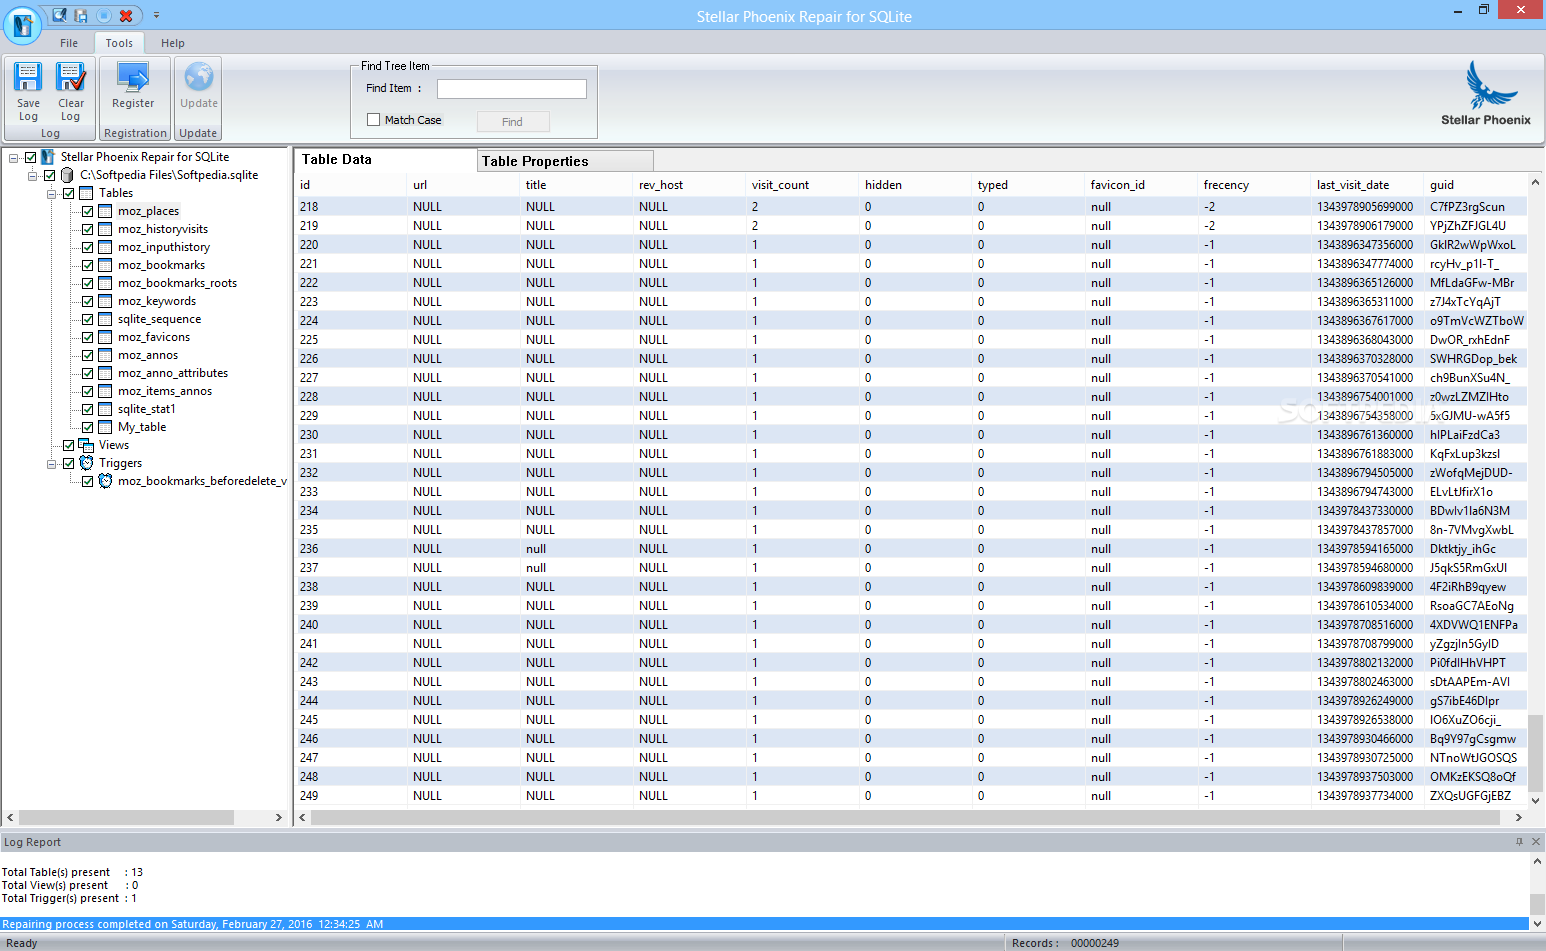1546x951 pixels.
Task: Uncheck the moz_bookmarks checkbox
Action: [x=88, y=266]
